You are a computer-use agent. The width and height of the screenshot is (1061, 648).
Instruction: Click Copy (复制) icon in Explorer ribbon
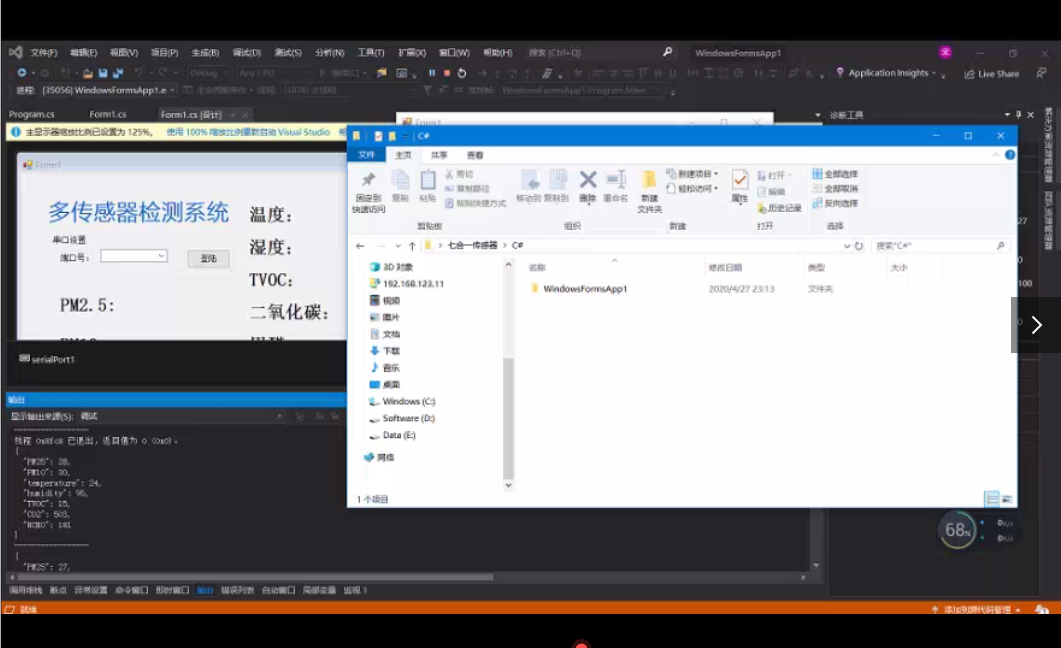click(x=400, y=186)
